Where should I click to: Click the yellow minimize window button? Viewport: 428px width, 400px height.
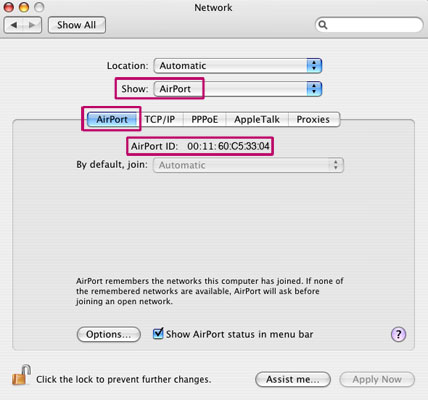pos(24,7)
